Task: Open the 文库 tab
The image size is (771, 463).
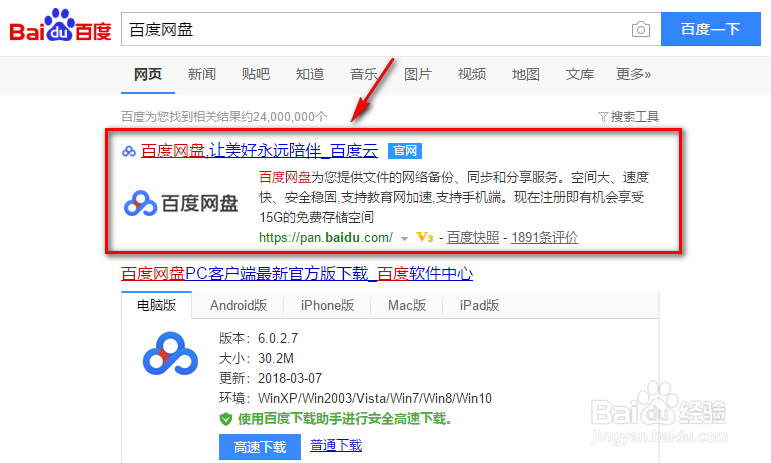Action: click(580, 74)
